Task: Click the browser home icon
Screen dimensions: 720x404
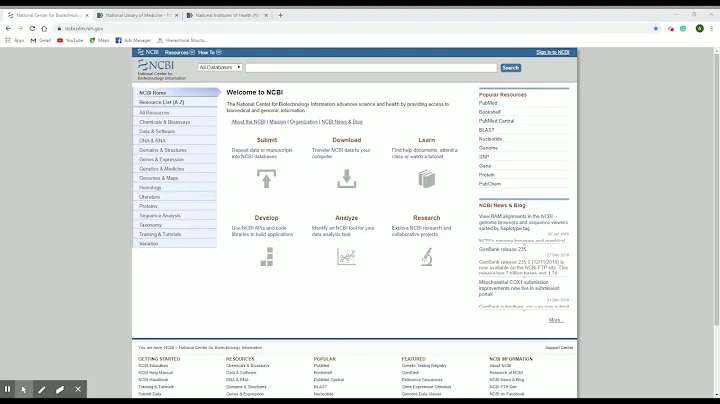Action: point(44,28)
